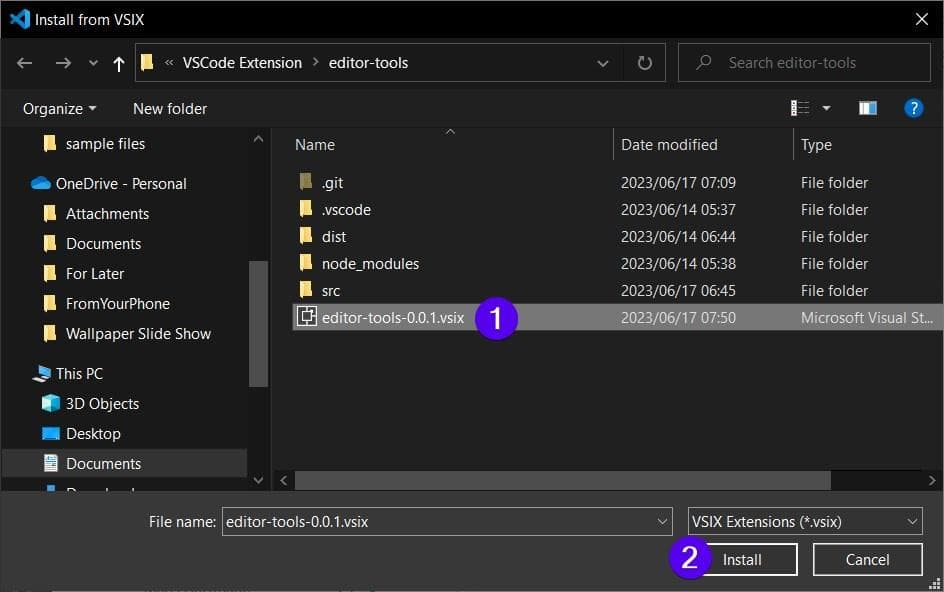This screenshot has height=592, width=944.
Task: Go back using the left arrow
Action: pos(25,63)
